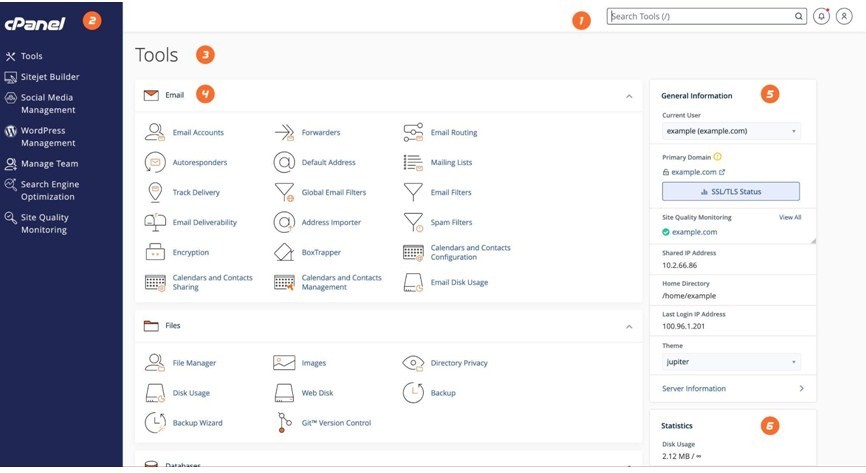
Task: Open the Images icon
Action: coord(284,362)
